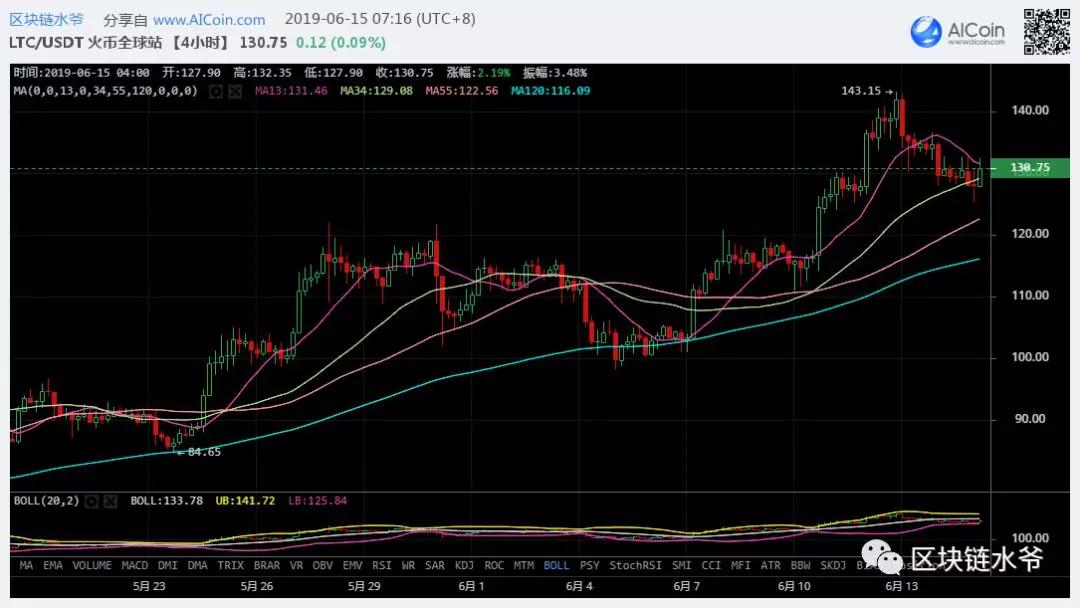
Task: Select the ROC indicator tab
Action: click(494, 565)
